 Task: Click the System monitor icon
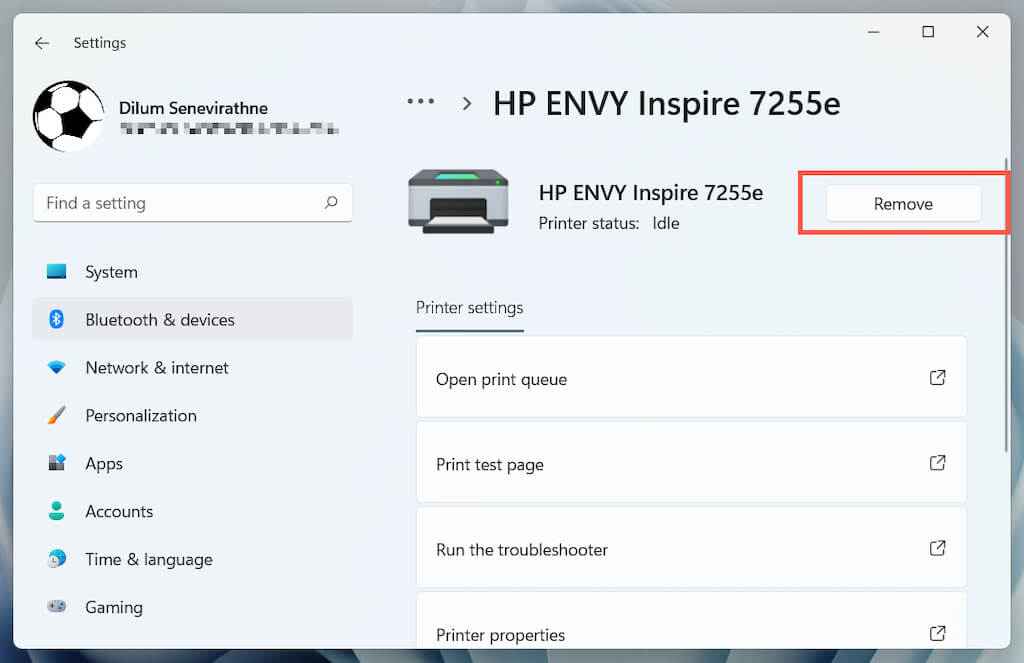coord(57,271)
